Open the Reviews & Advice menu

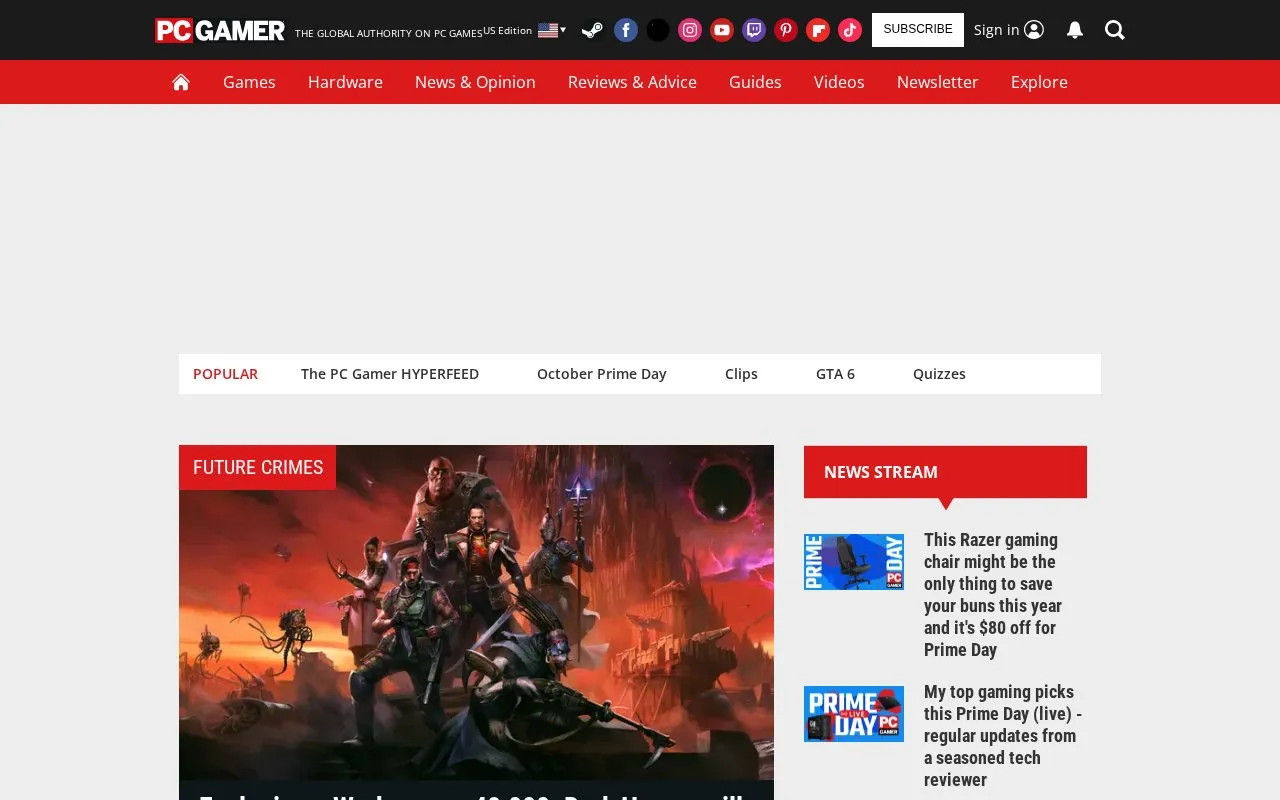(x=632, y=82)
